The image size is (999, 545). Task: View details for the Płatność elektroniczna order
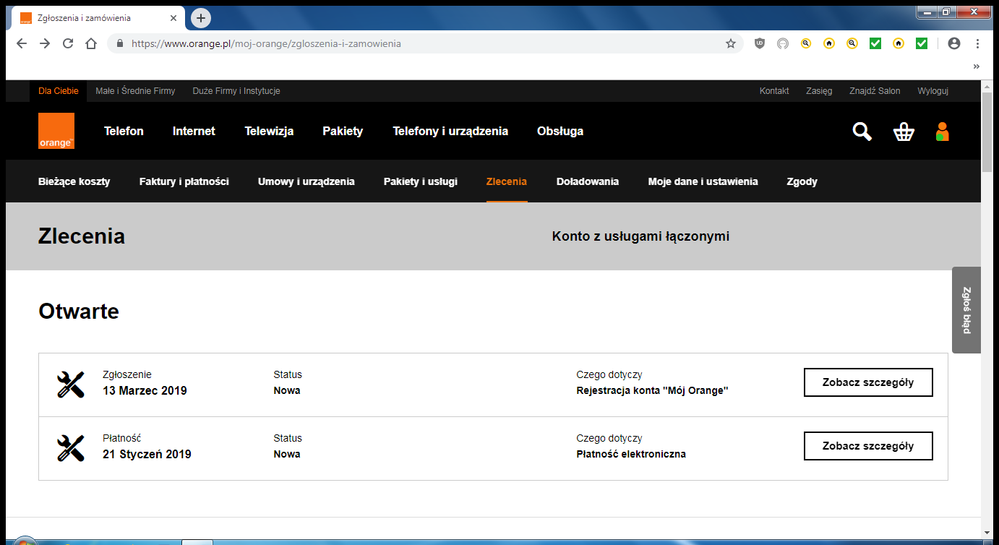pos(867,446)
